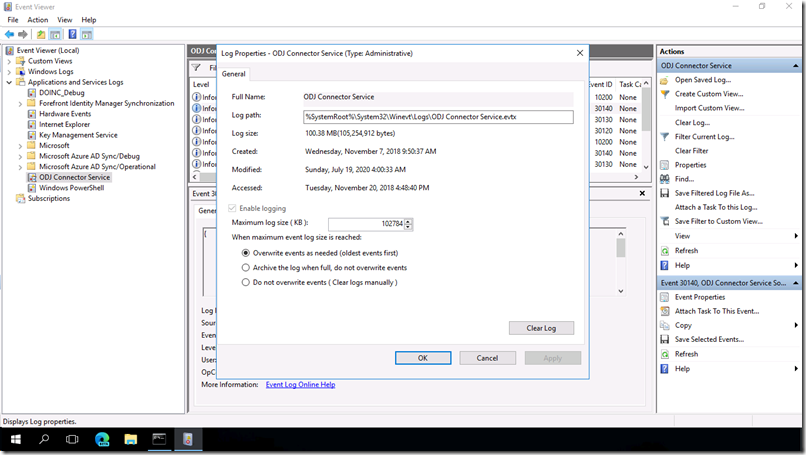Image resolution: width=806 pixels, height=455 pixels.
Task: Click the Find binoculars icon in Actions
Action: (x=665, y=179)
